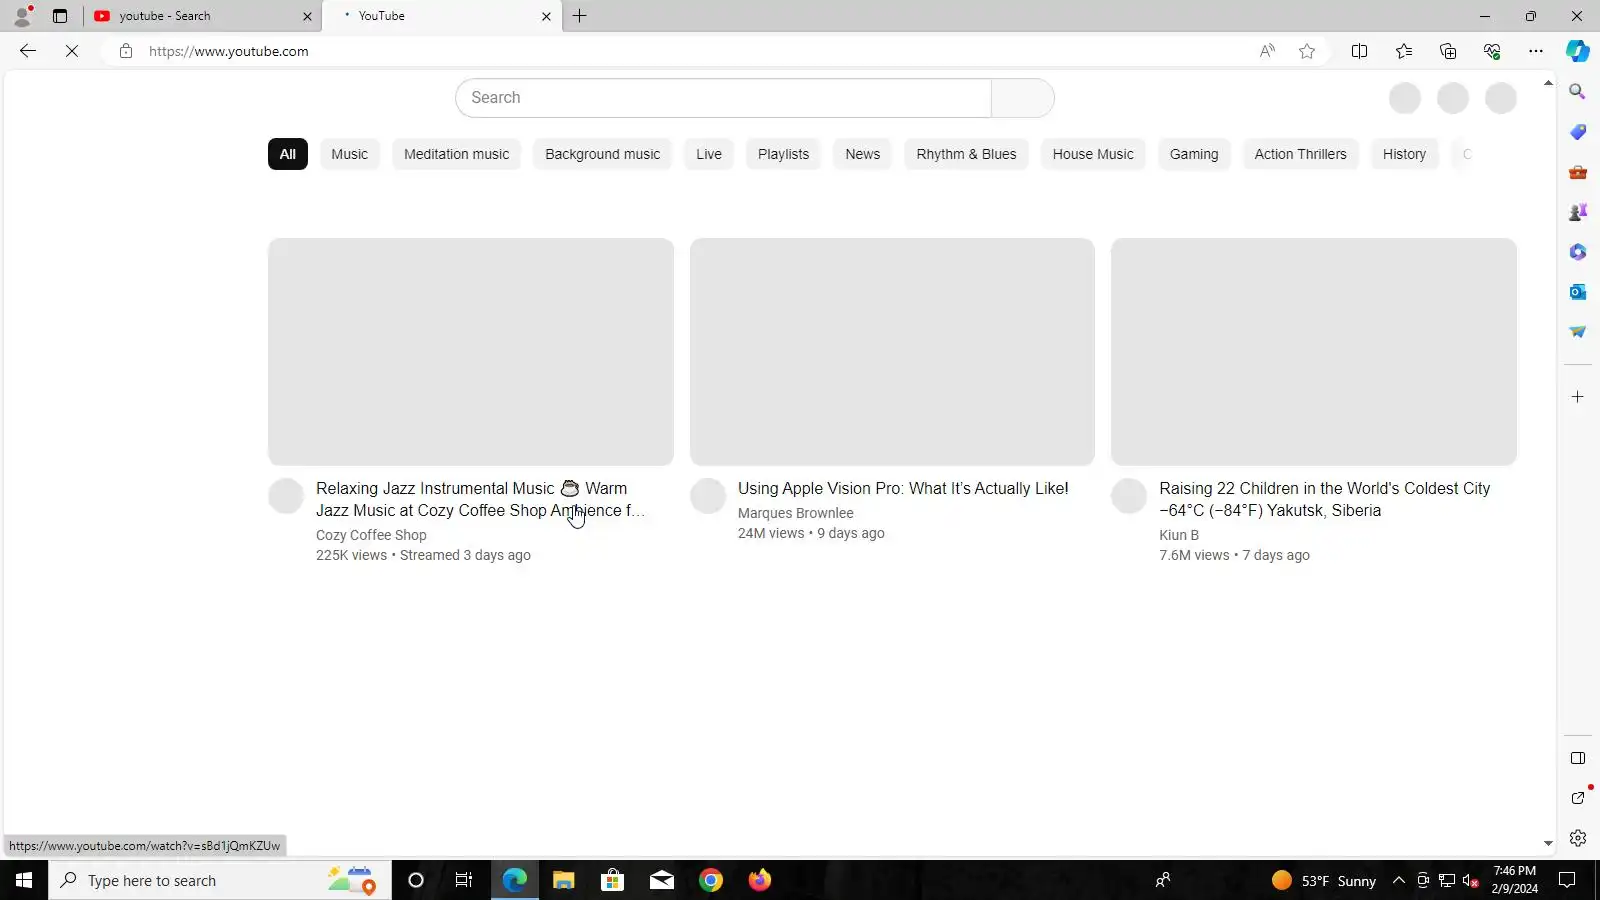Click the YouTube search submit button
The image size is (1600, 900).
(x=1023, y=98)
